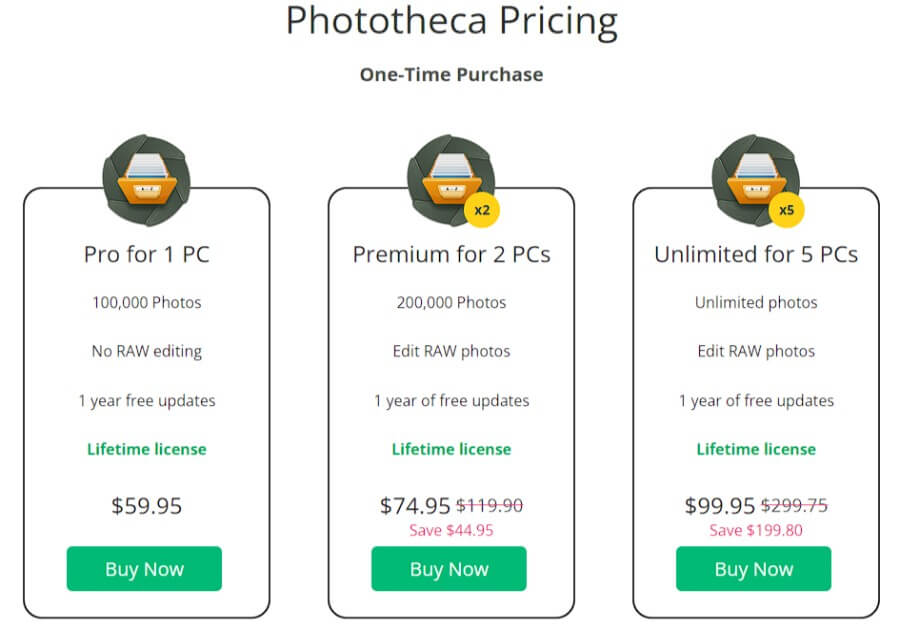Viewport: 900px width, 630px height.
Task: Click the yellow x2 badge
Action: pyautogui.click(x=482, y=210)
